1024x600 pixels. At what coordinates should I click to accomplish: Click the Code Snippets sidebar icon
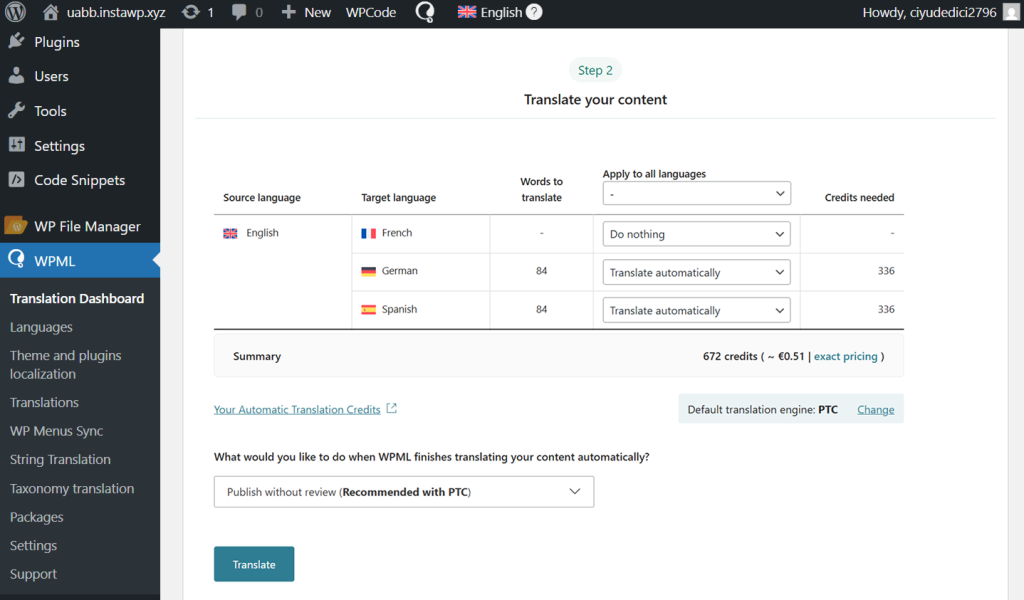click(x=16, y=180)
